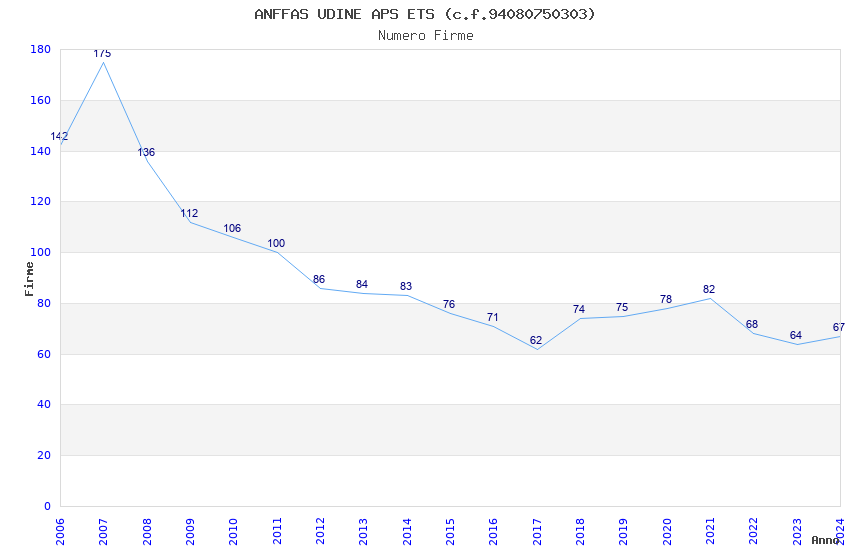Select the x-axis year 2017
The height and width of the screenshot is (550, 850).
[537, 532]
